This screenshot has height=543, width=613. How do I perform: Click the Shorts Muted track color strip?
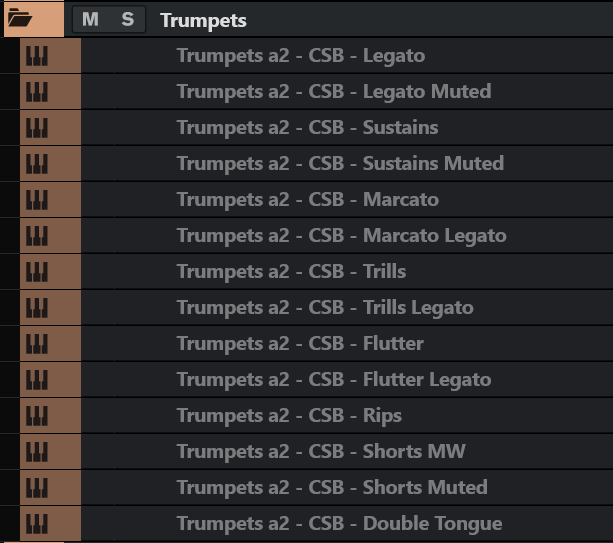(x=66, y=488)
